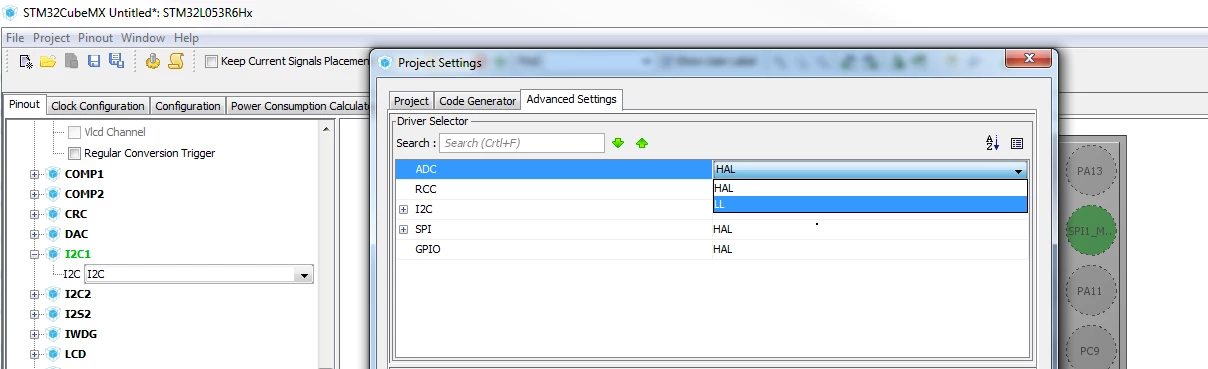Click the Driver Selector search field
The height and width of the screenshot is (369, 1208).
click(x=522, y=143)
